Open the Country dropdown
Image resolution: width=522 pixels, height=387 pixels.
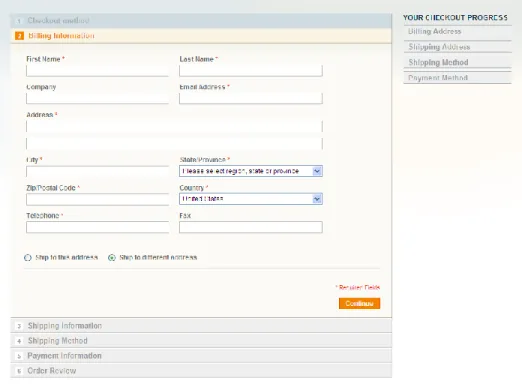click(251, 199)
